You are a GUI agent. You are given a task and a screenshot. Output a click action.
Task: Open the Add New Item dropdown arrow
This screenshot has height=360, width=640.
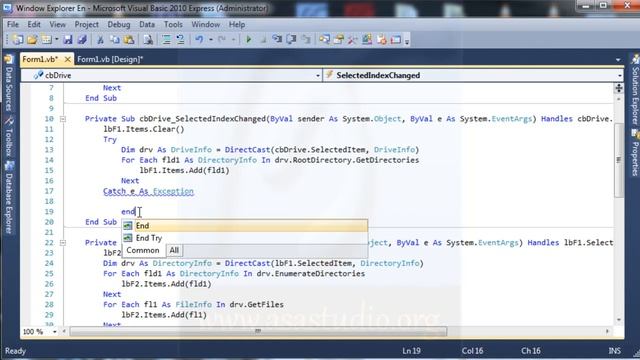(x=56, y=40)
